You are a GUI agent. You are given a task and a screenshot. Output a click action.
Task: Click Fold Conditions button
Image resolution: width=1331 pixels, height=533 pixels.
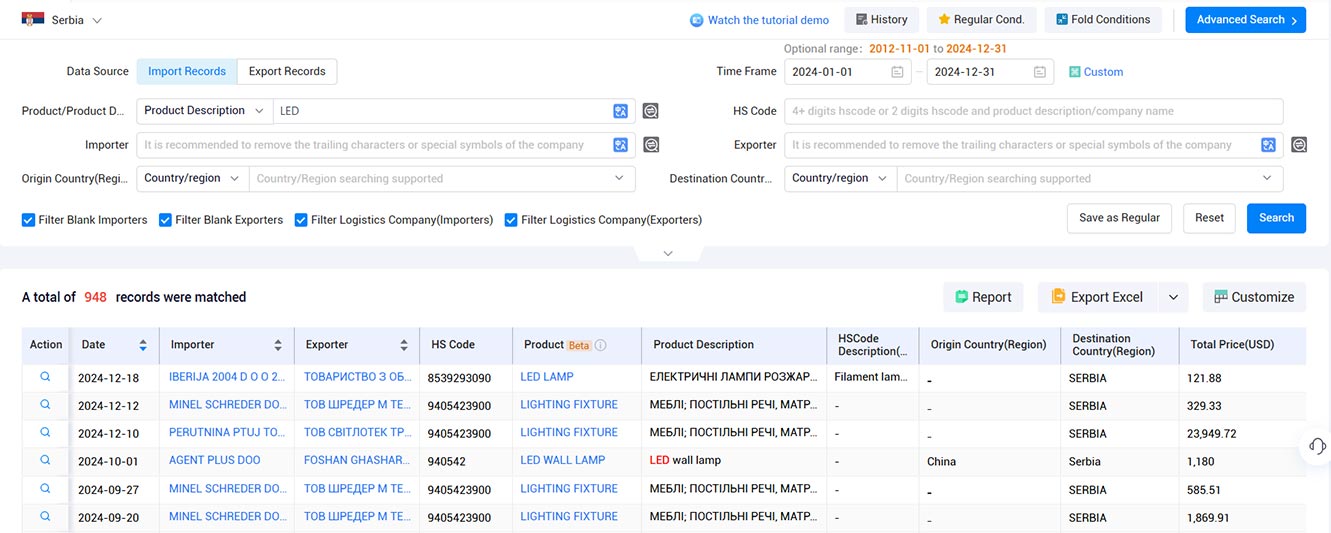point(1104,20)
